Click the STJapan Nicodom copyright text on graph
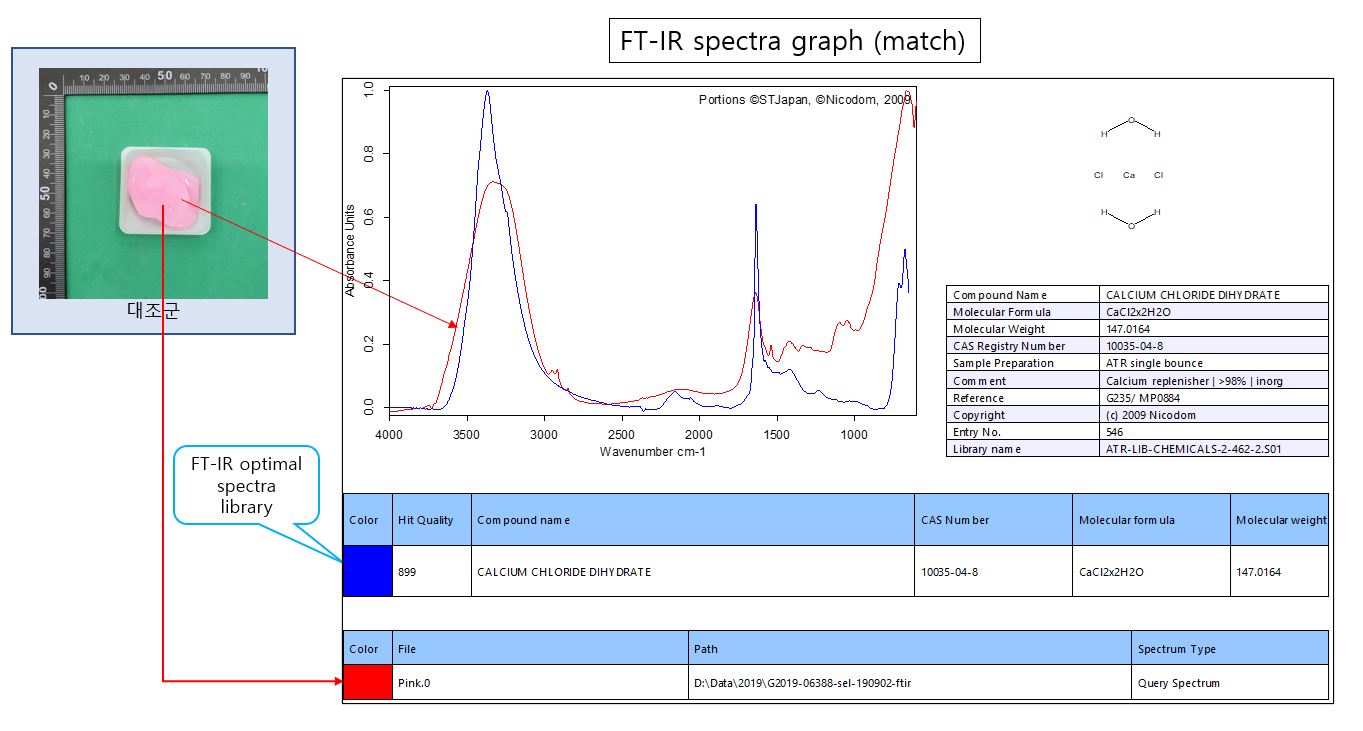The image size is (1363, 731). coord(804,100)
